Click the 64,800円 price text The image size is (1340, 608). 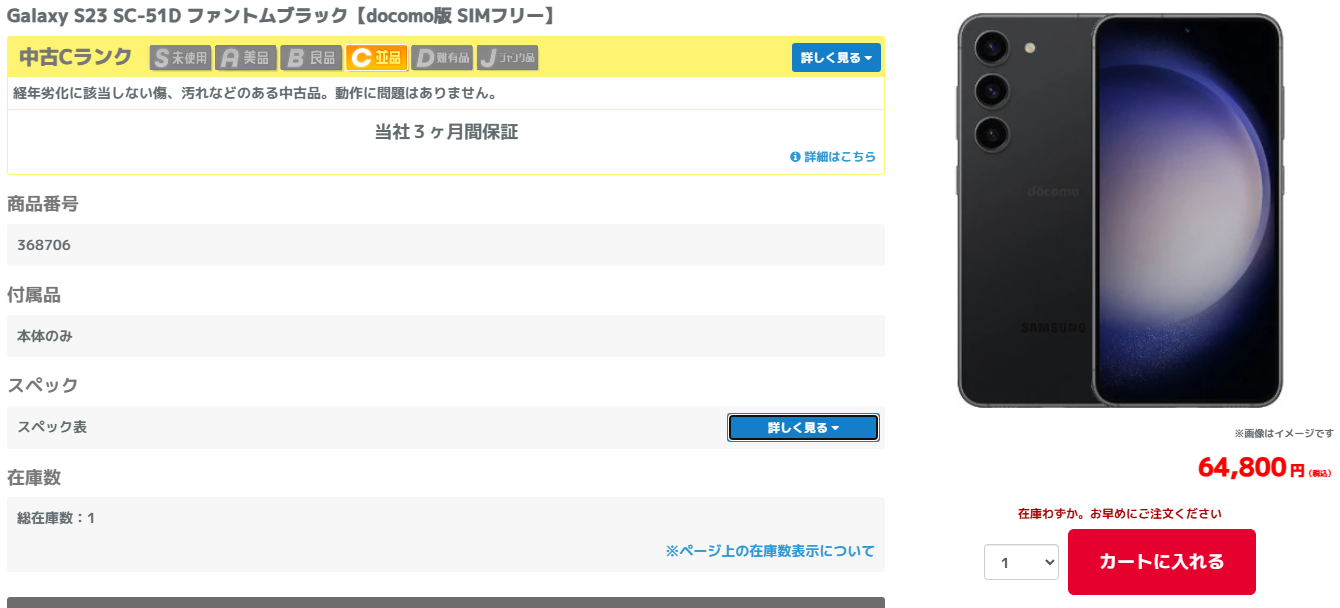(x=1265, y=467)
